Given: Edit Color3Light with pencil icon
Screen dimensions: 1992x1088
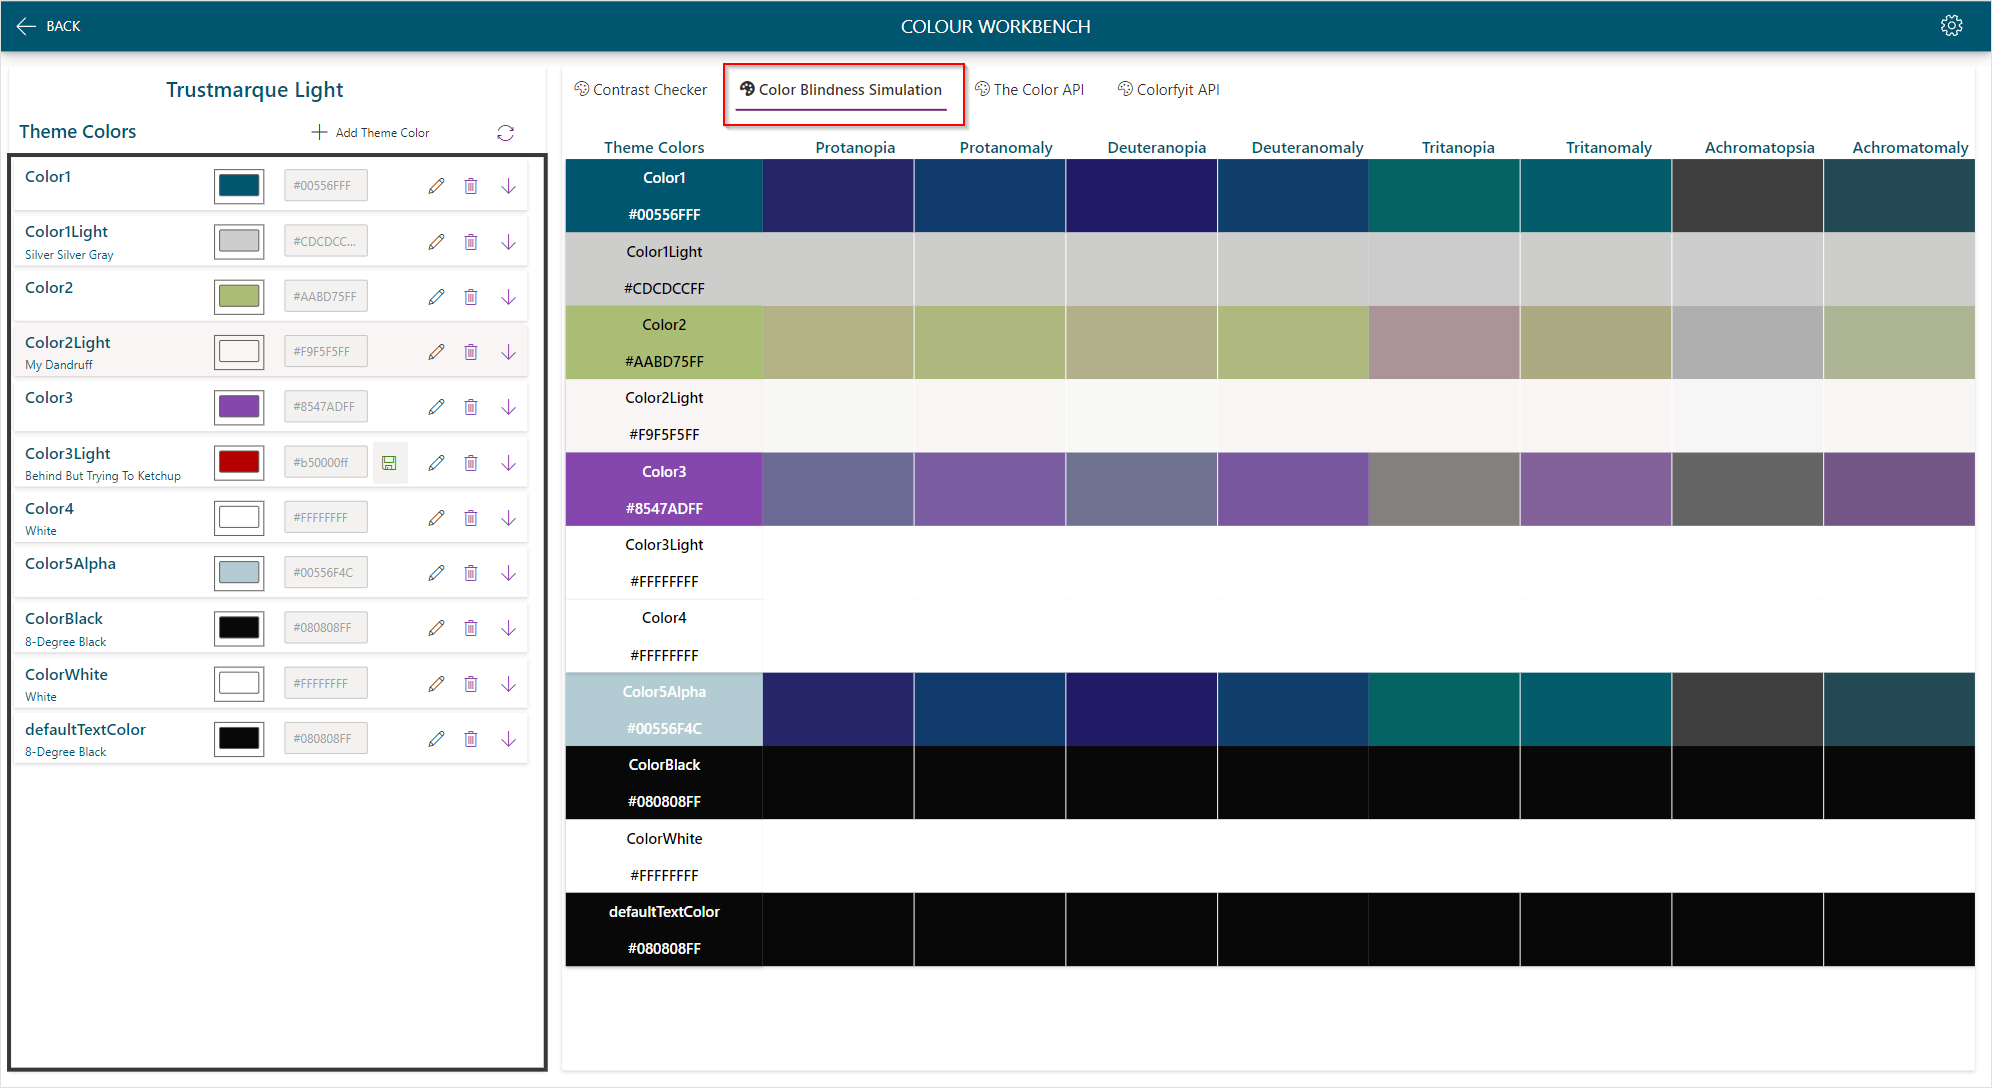Looking at the screenshot, I should click(x=437, y=463).
